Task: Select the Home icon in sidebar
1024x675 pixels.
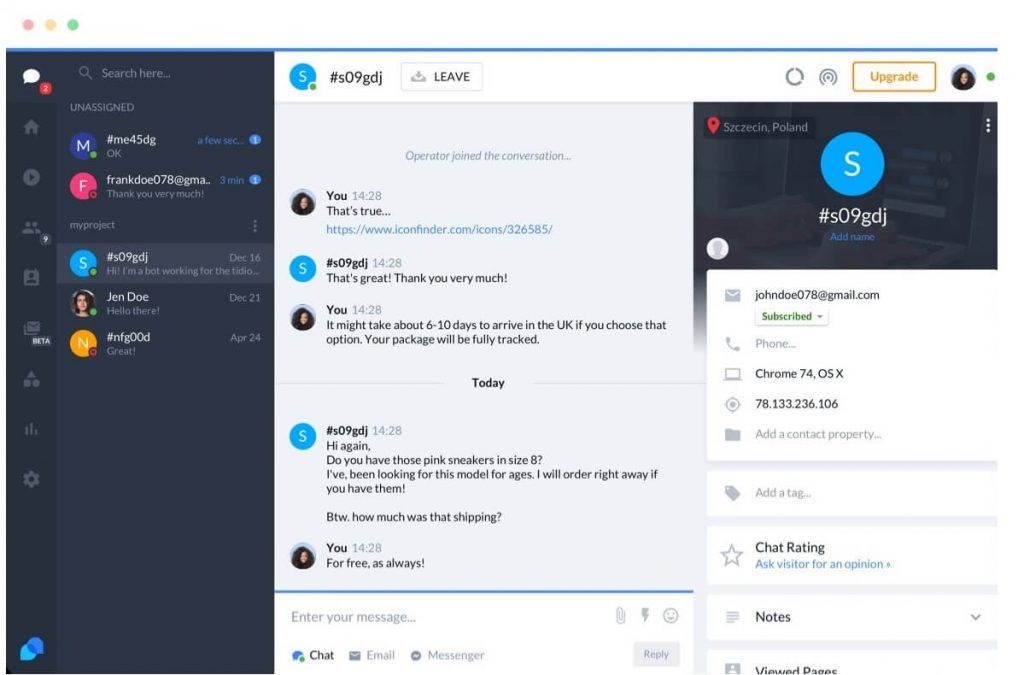Action: [x=31, y=128]
